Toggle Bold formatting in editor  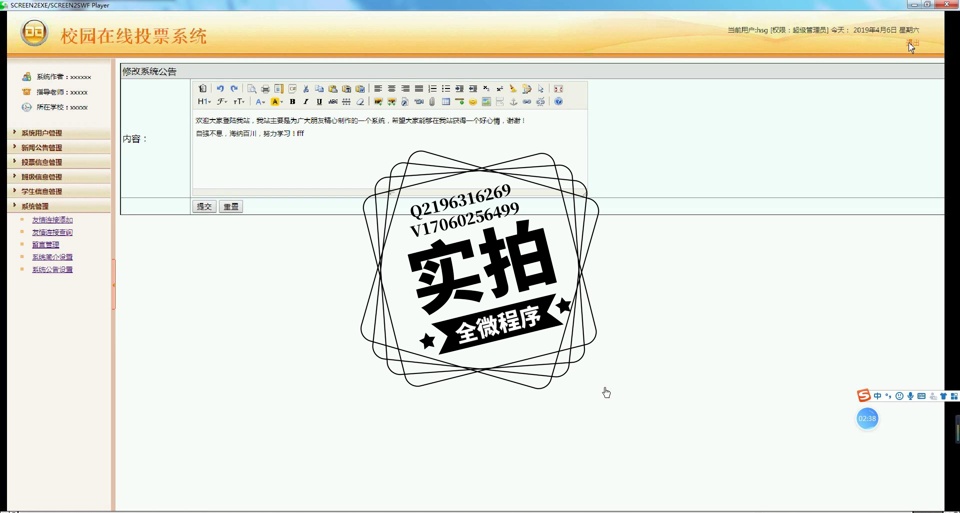tap(292, 102)
